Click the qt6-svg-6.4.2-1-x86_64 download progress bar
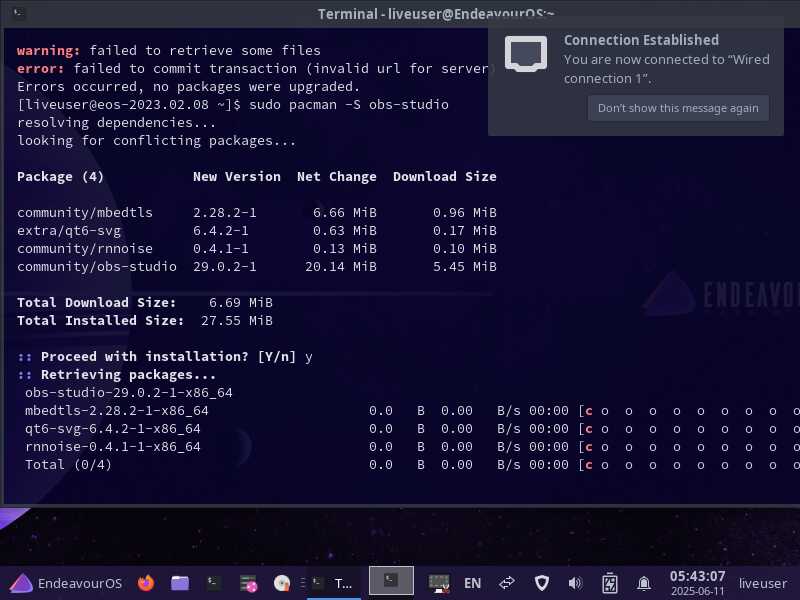Image resolution: width=800 pixels, height=600 pixels. [x=689, y=429]
